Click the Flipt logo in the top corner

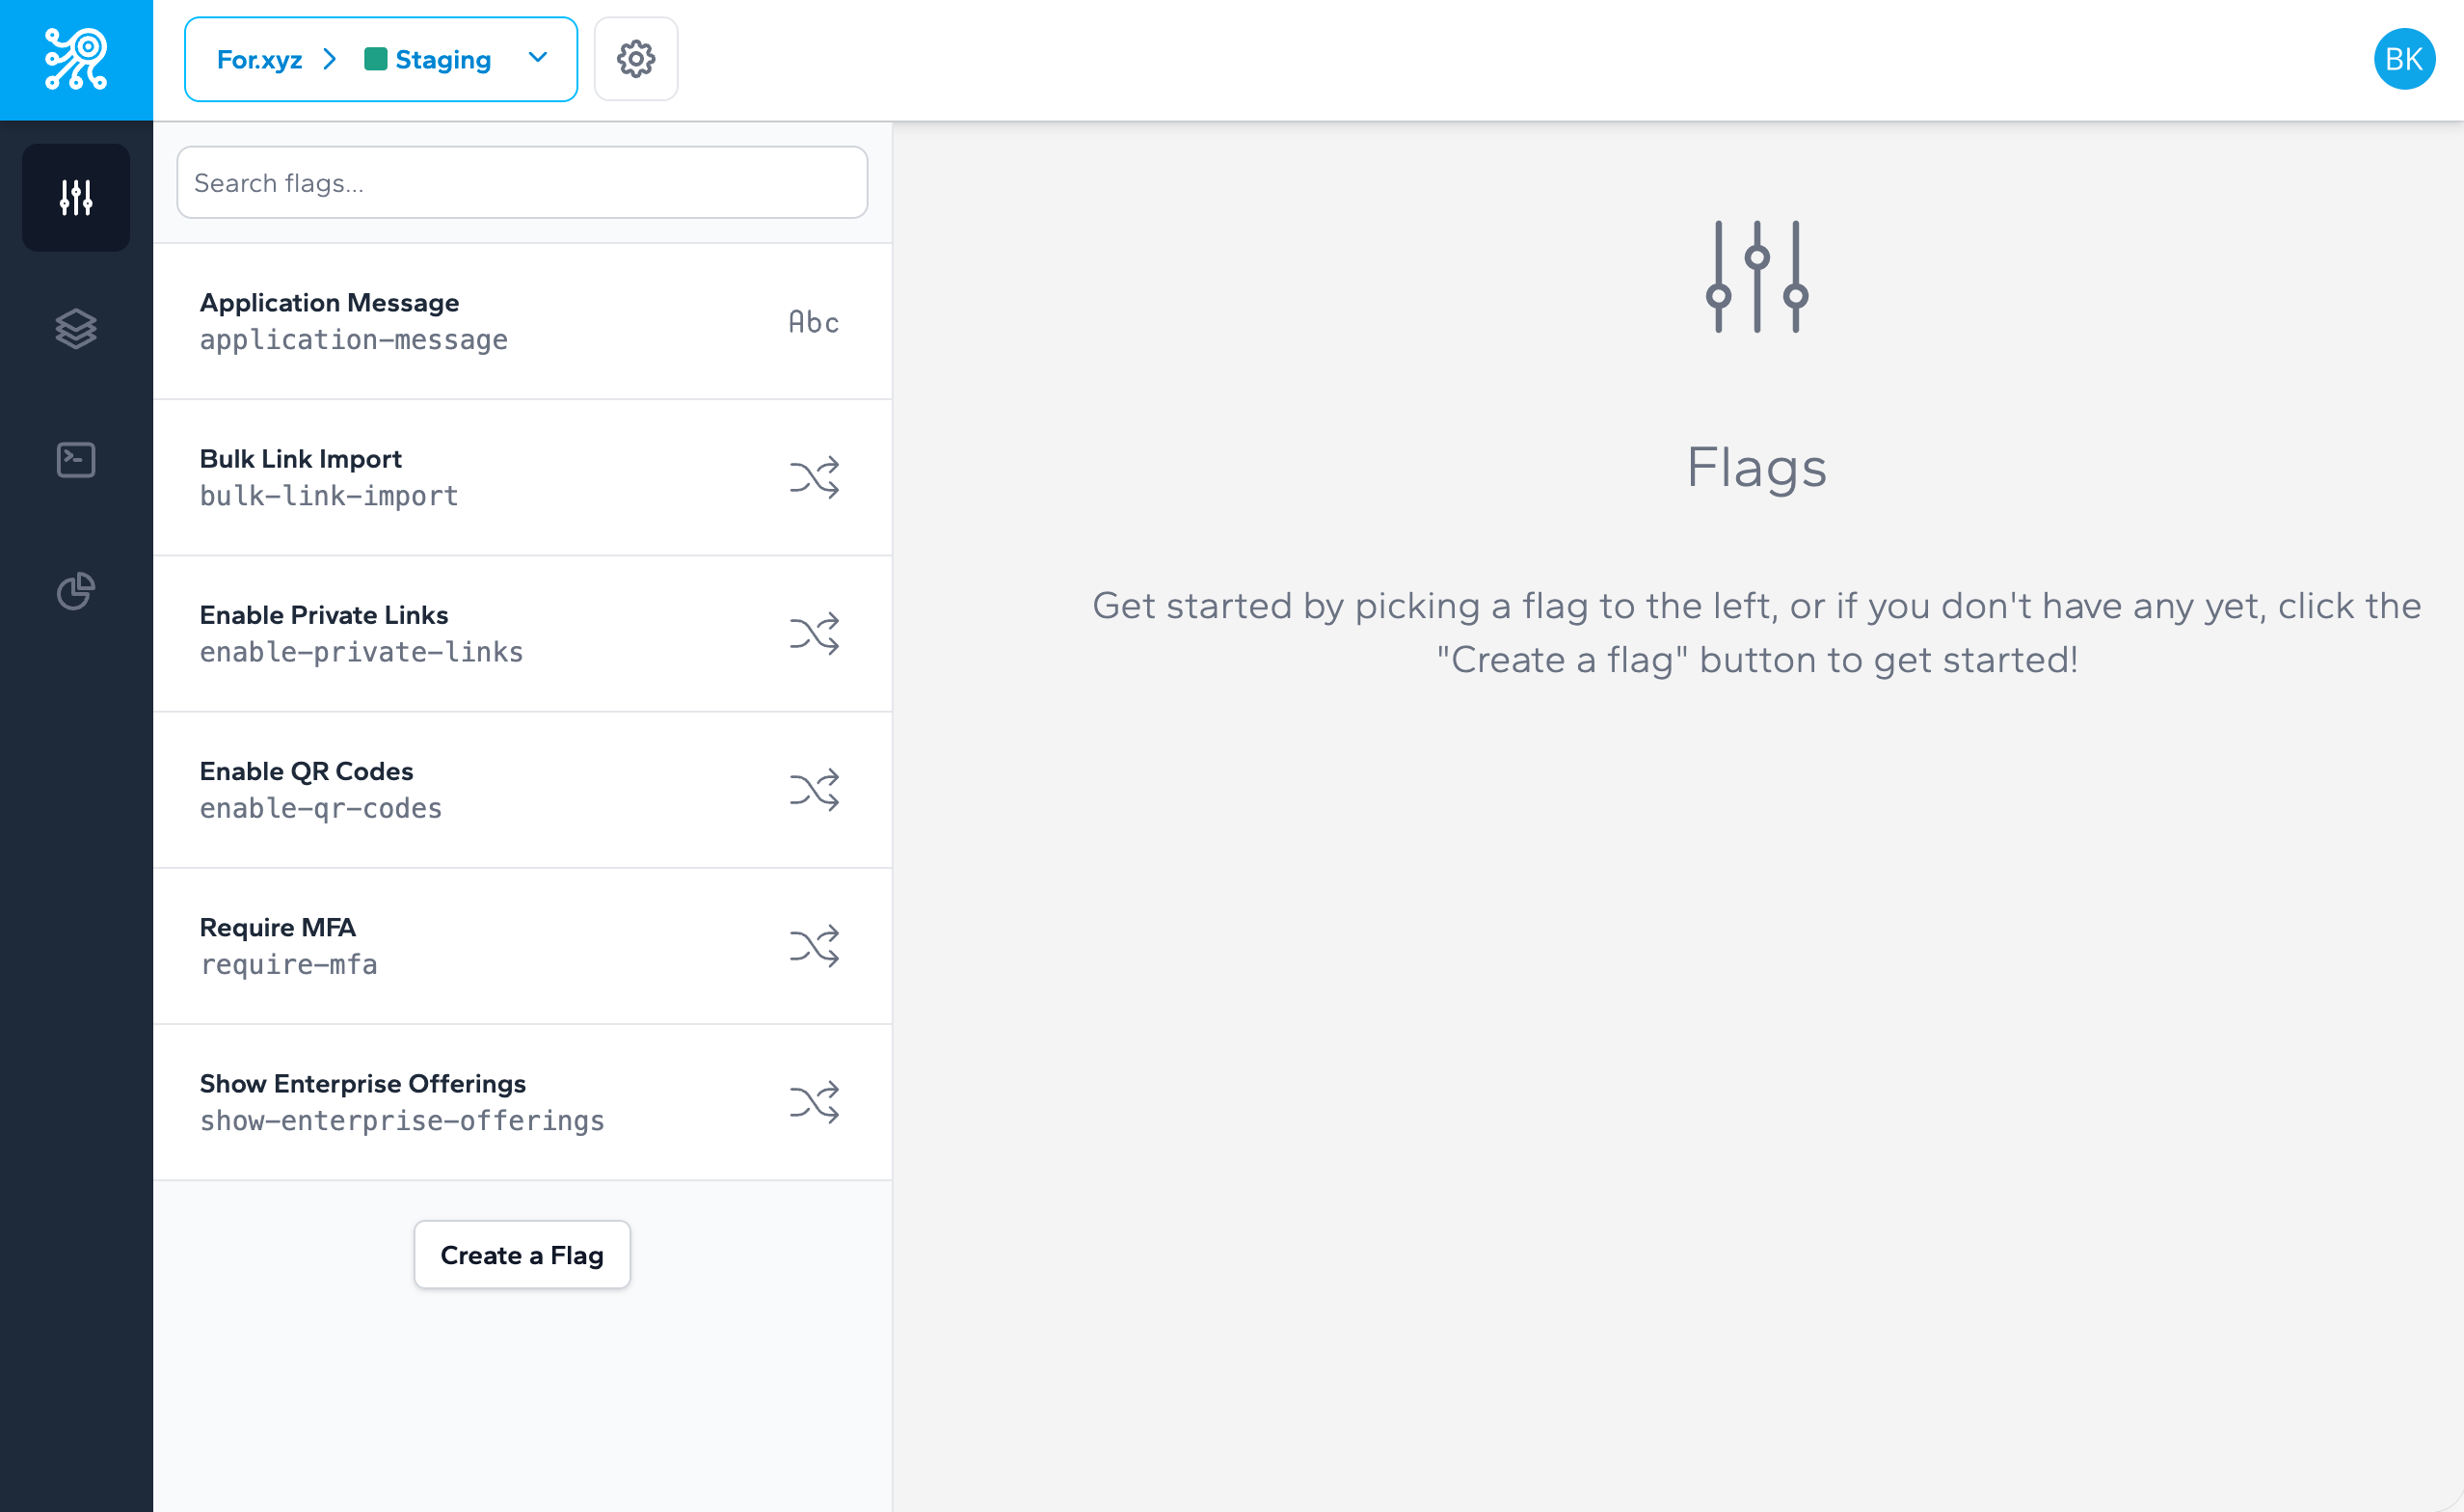[75, 59]
